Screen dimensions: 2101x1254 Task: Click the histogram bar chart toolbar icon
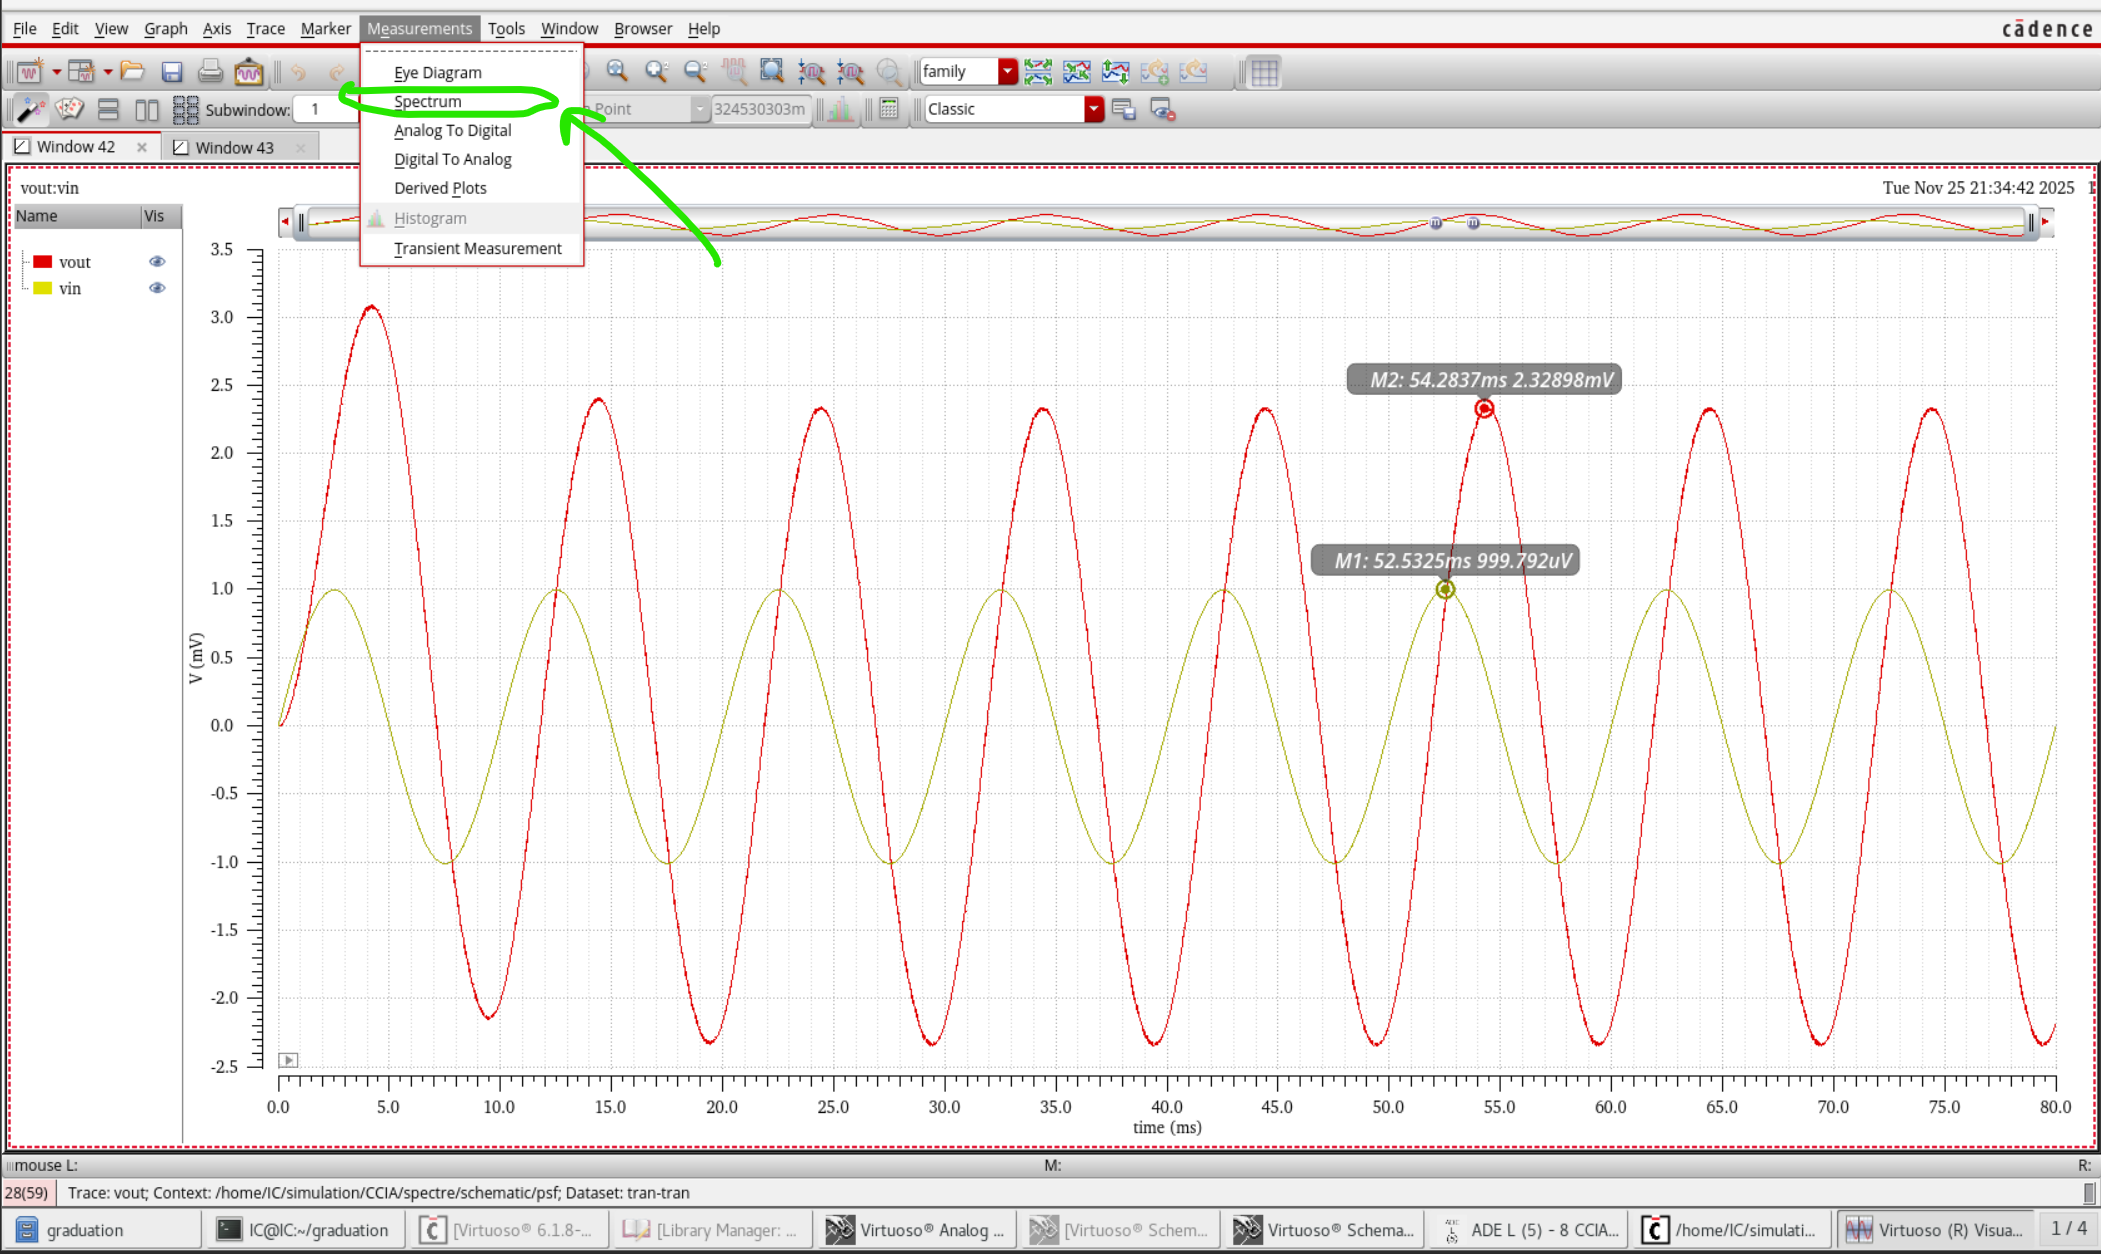(x=840, y=109)
